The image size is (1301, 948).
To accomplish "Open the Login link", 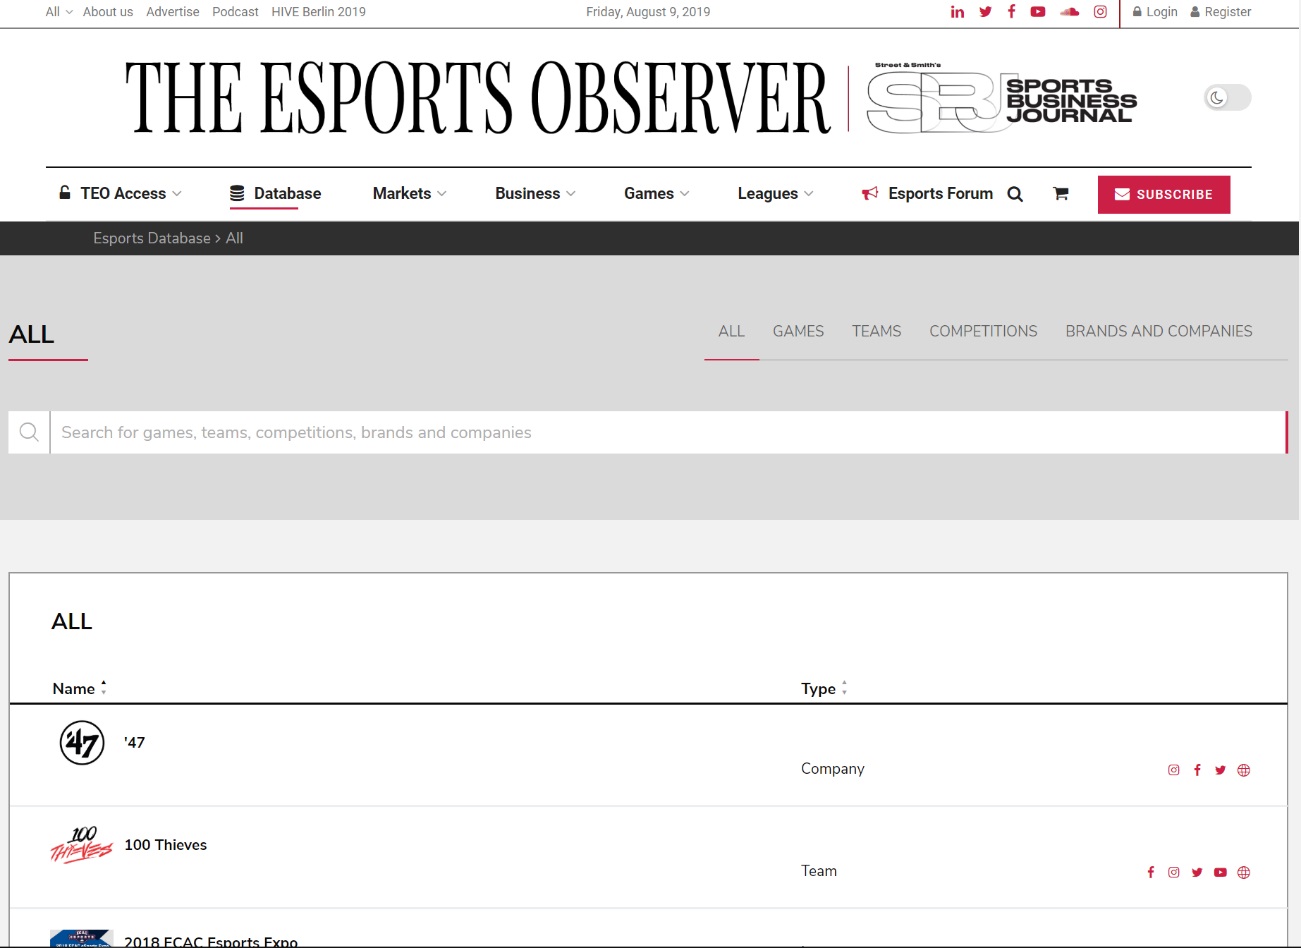I will pos(1155,12).
